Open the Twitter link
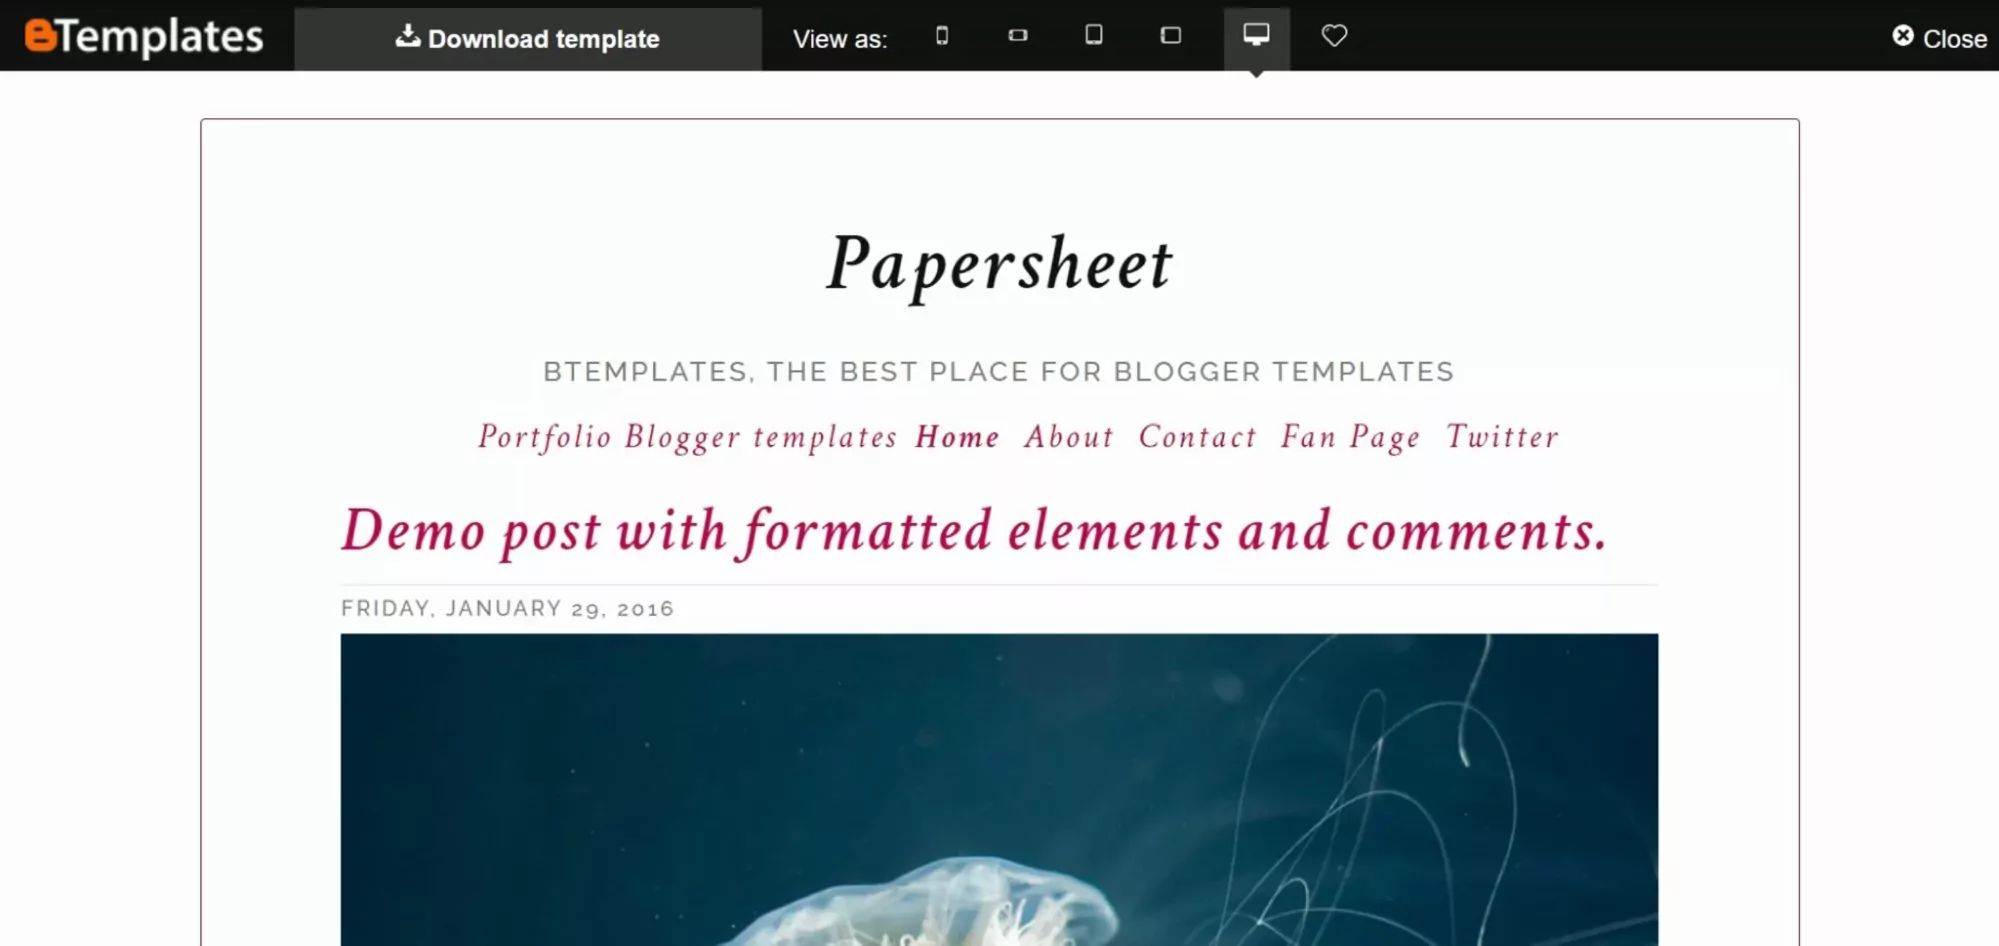 pos(1500,437)
